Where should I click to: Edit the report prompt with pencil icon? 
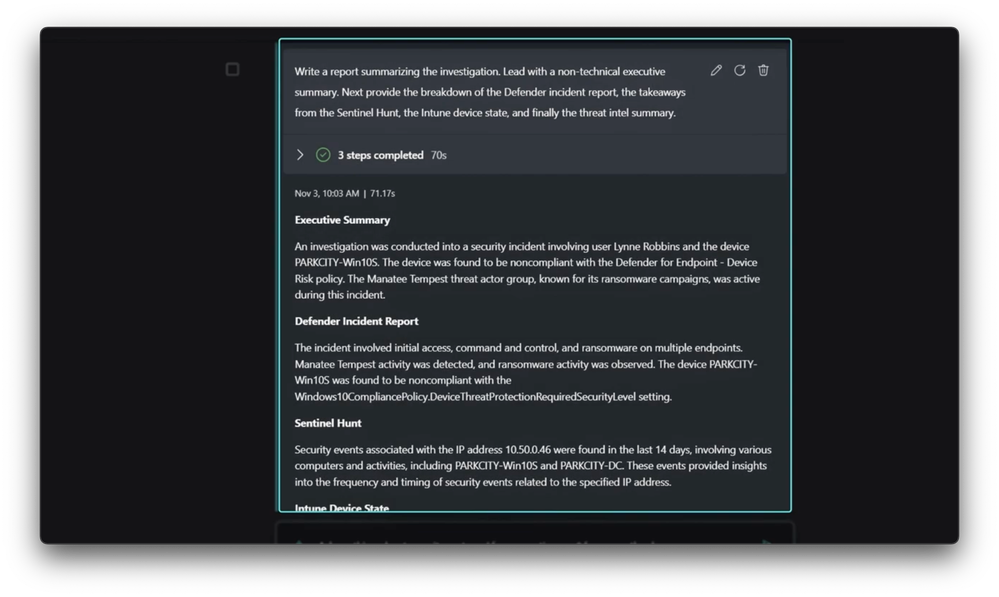tap(716, 70)
